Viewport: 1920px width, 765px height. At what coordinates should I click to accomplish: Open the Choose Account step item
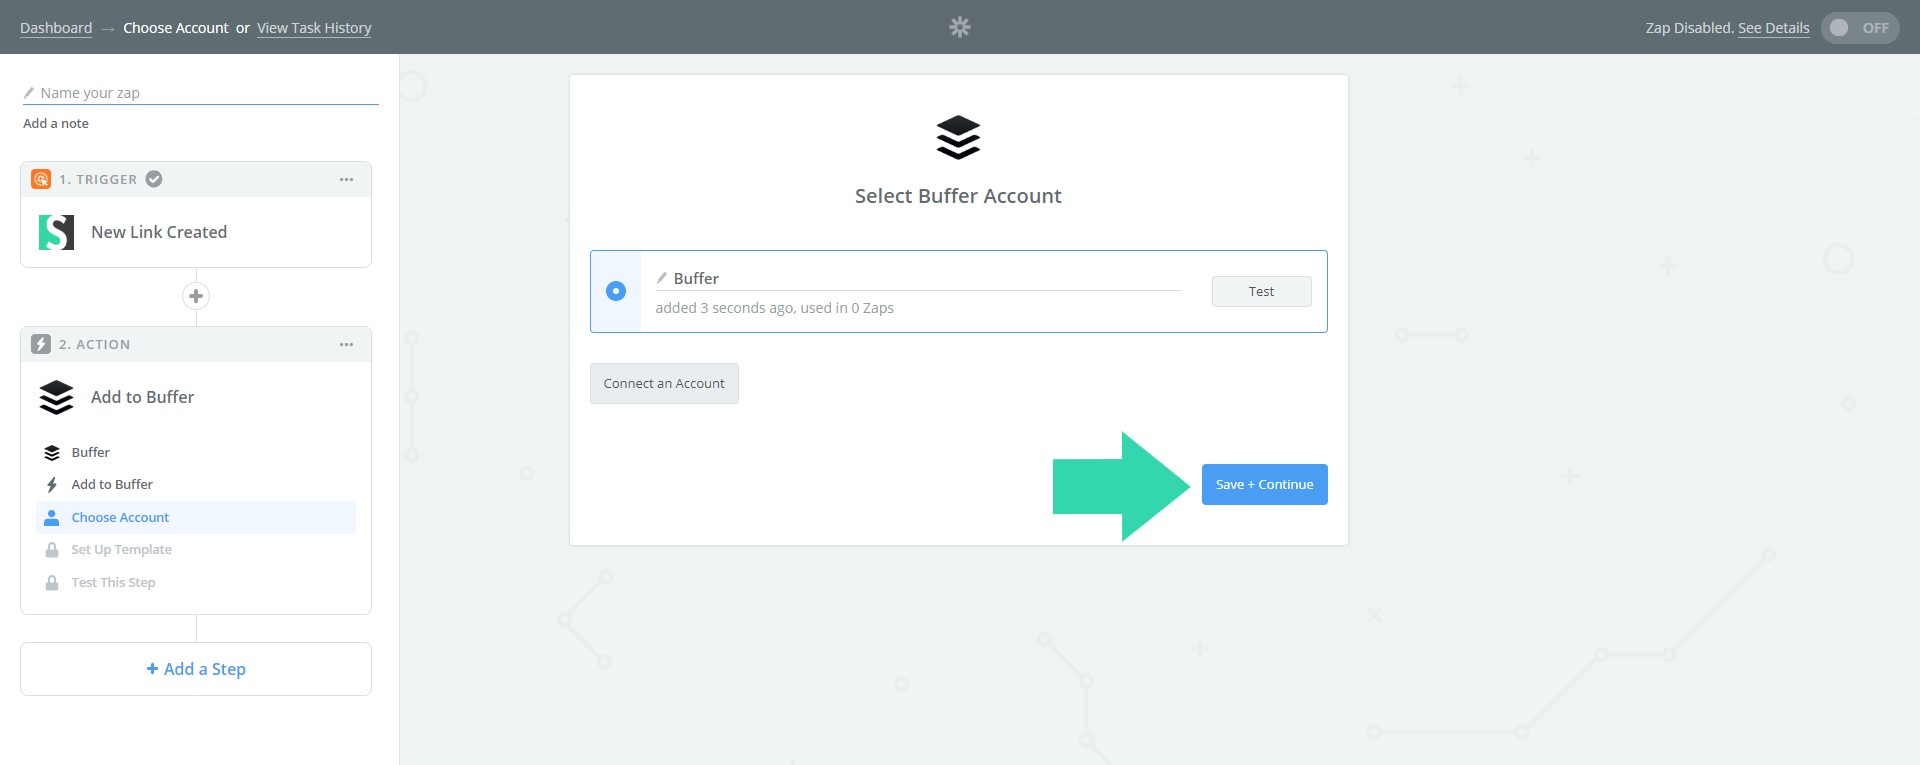click(120, 517)
